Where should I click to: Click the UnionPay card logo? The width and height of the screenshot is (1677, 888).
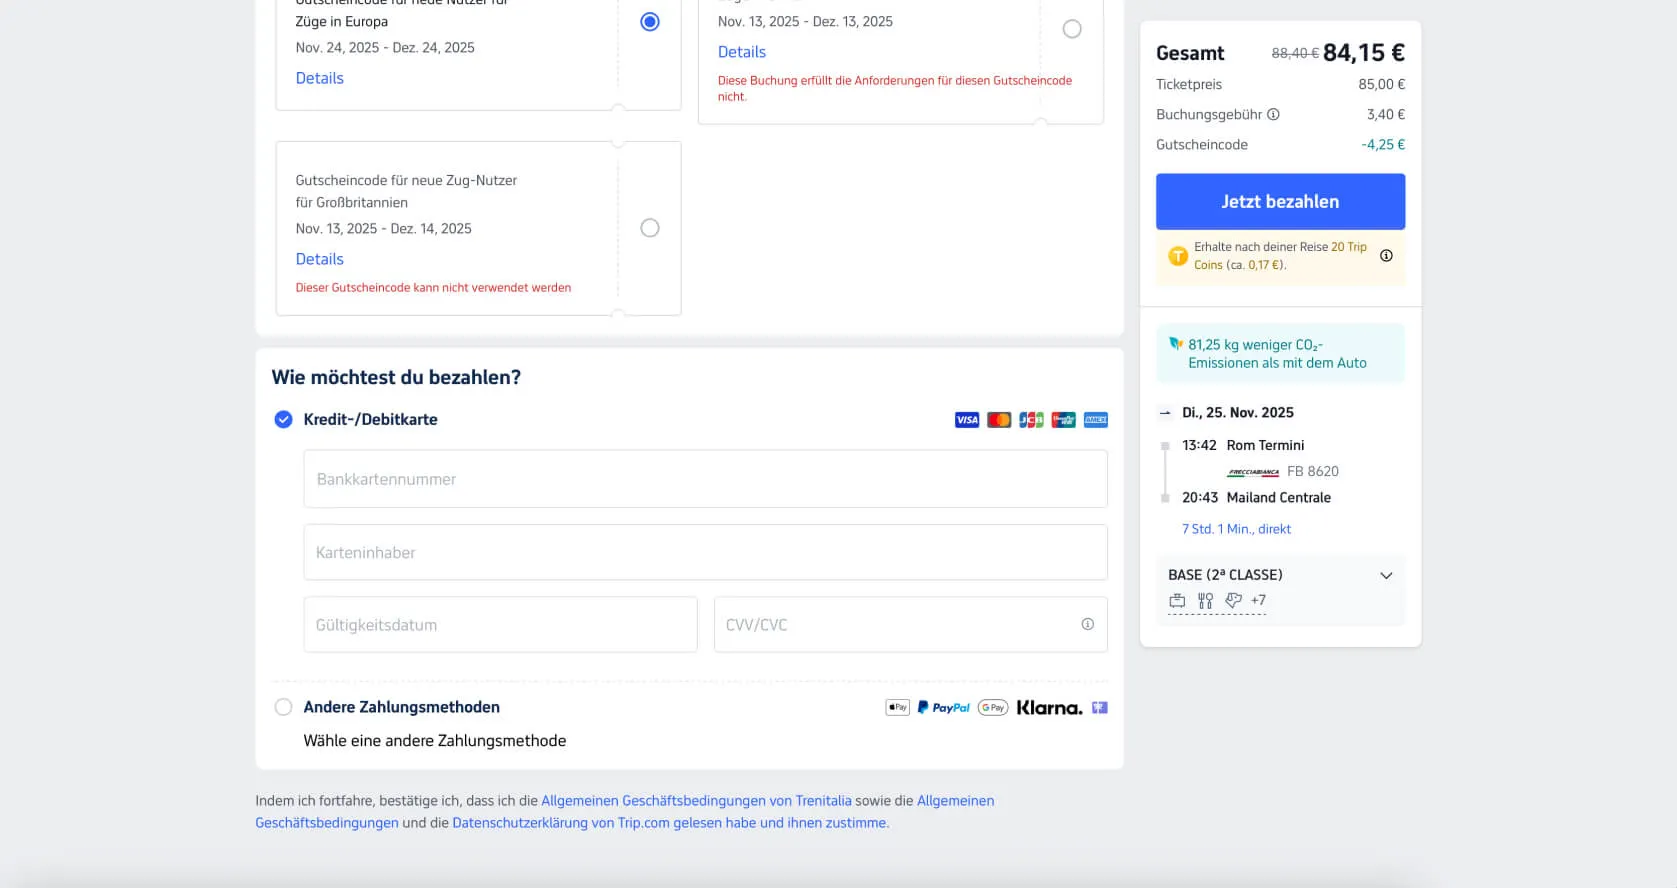(1063, 420)
